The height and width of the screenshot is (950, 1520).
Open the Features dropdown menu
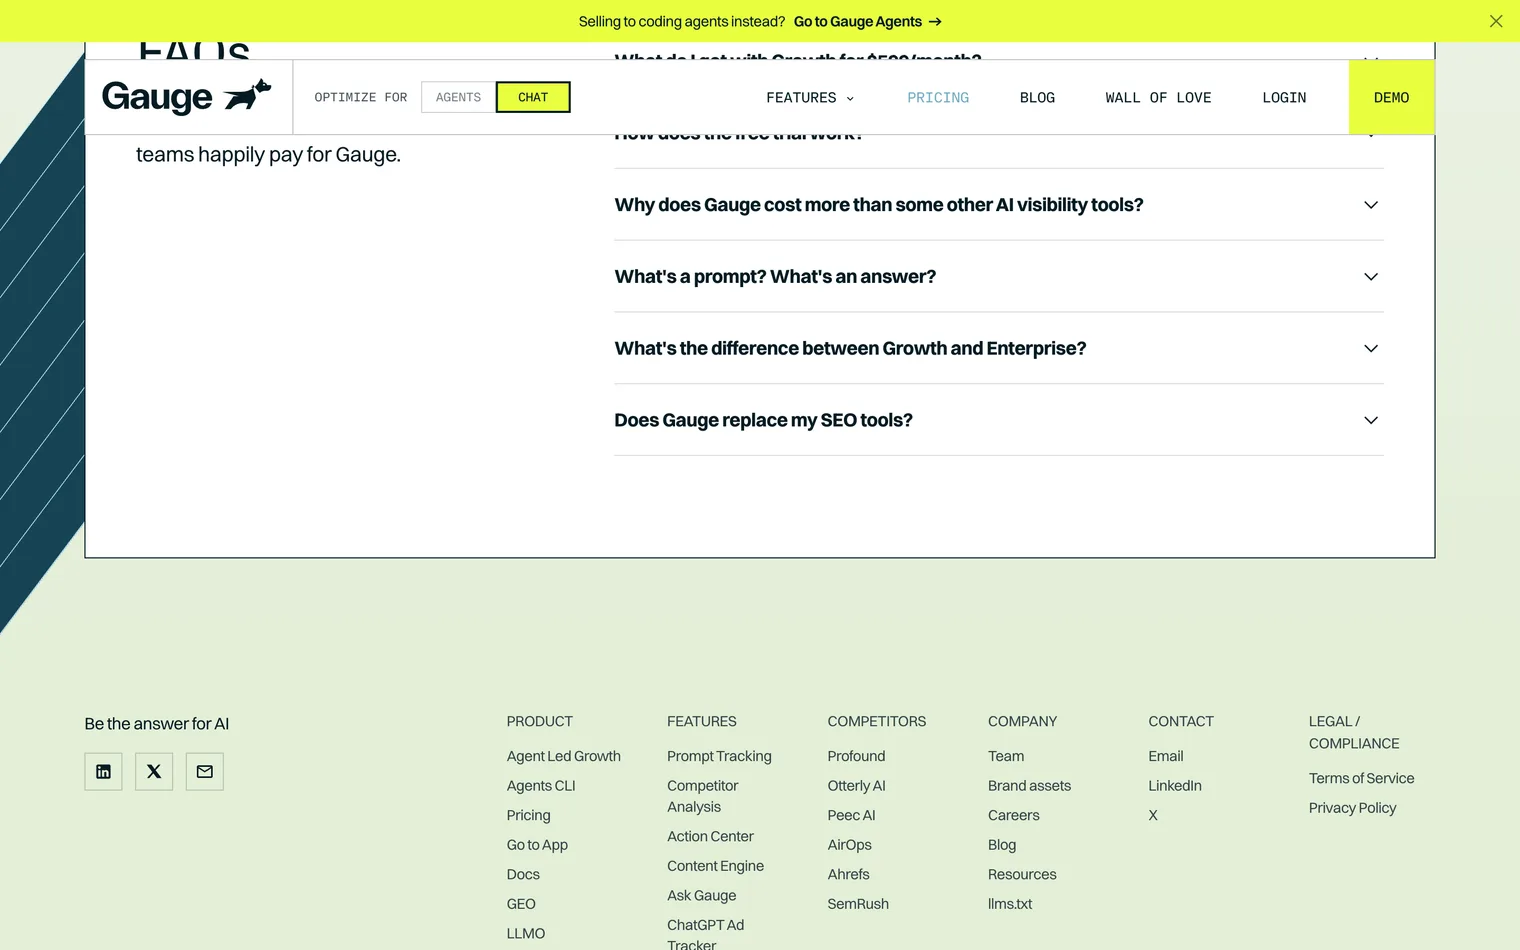[x=810, y=97]
